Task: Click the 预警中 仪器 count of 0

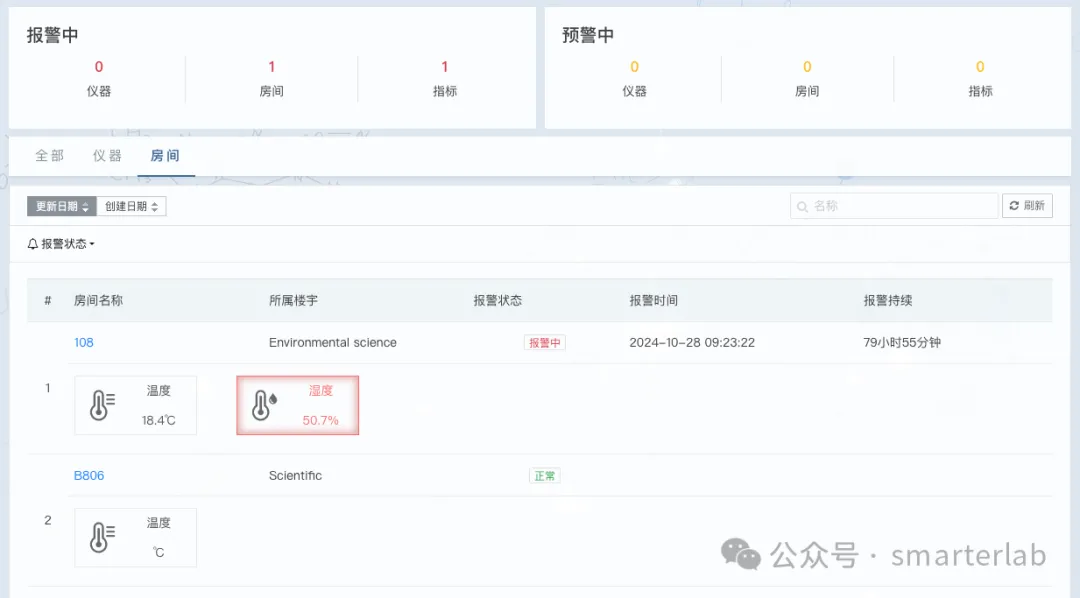Action: (x=634, y=67)
